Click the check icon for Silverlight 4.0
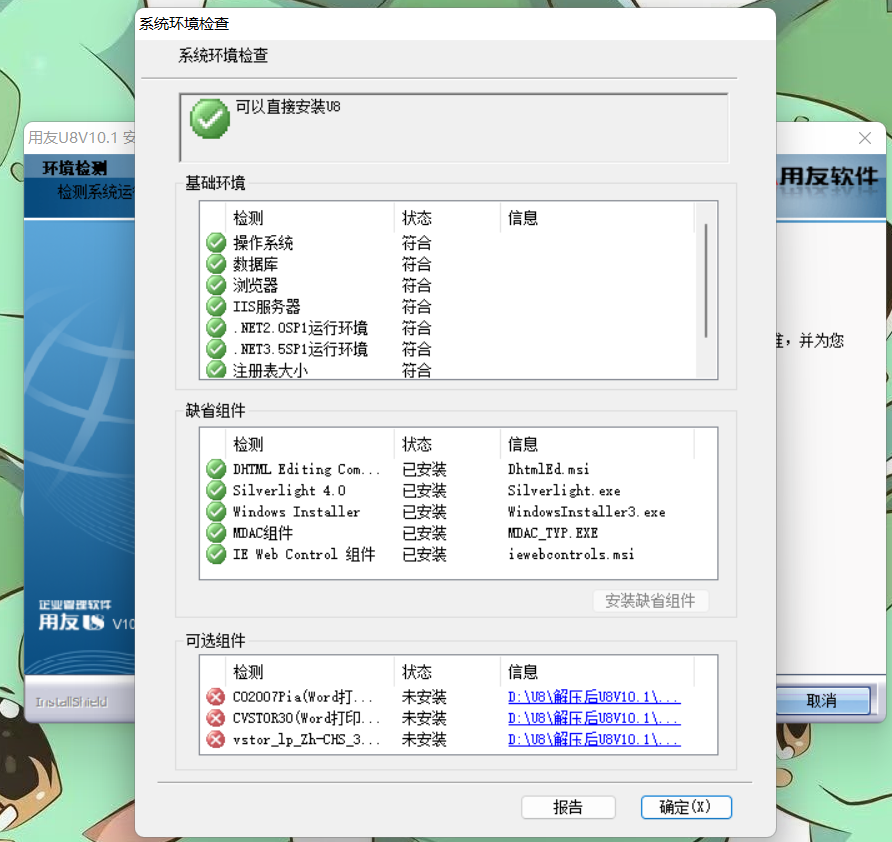Image resolution: width=892 pixels, height=842 pixels. click(216, 490)
